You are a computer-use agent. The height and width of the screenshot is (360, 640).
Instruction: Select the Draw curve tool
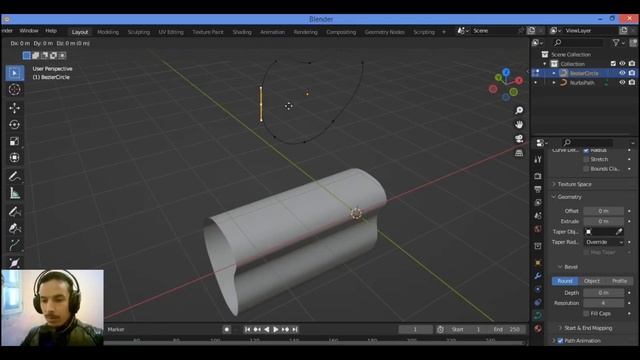tap(15, 211)
